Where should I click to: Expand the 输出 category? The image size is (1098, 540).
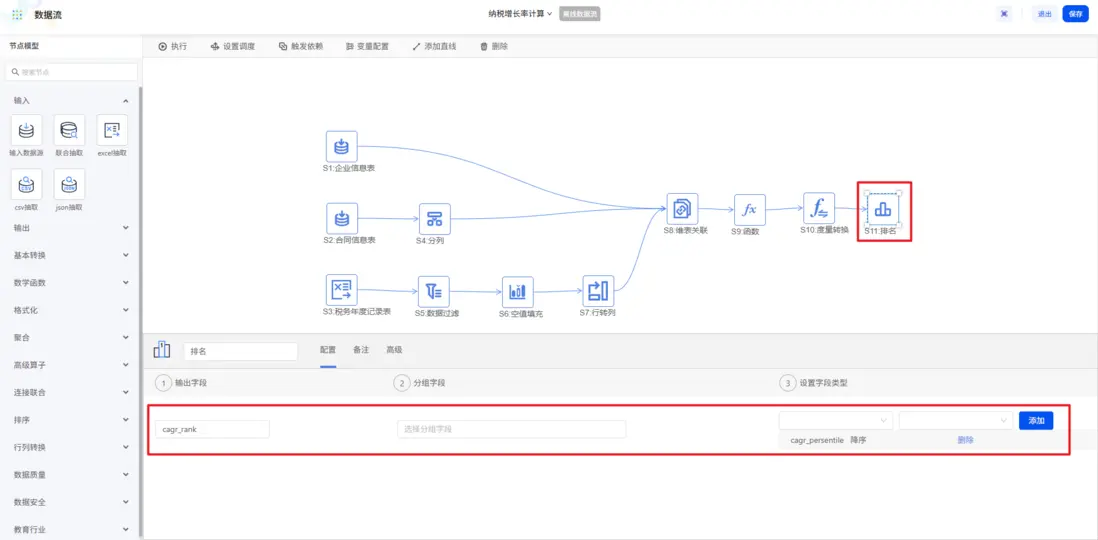[x=70, y=228]
